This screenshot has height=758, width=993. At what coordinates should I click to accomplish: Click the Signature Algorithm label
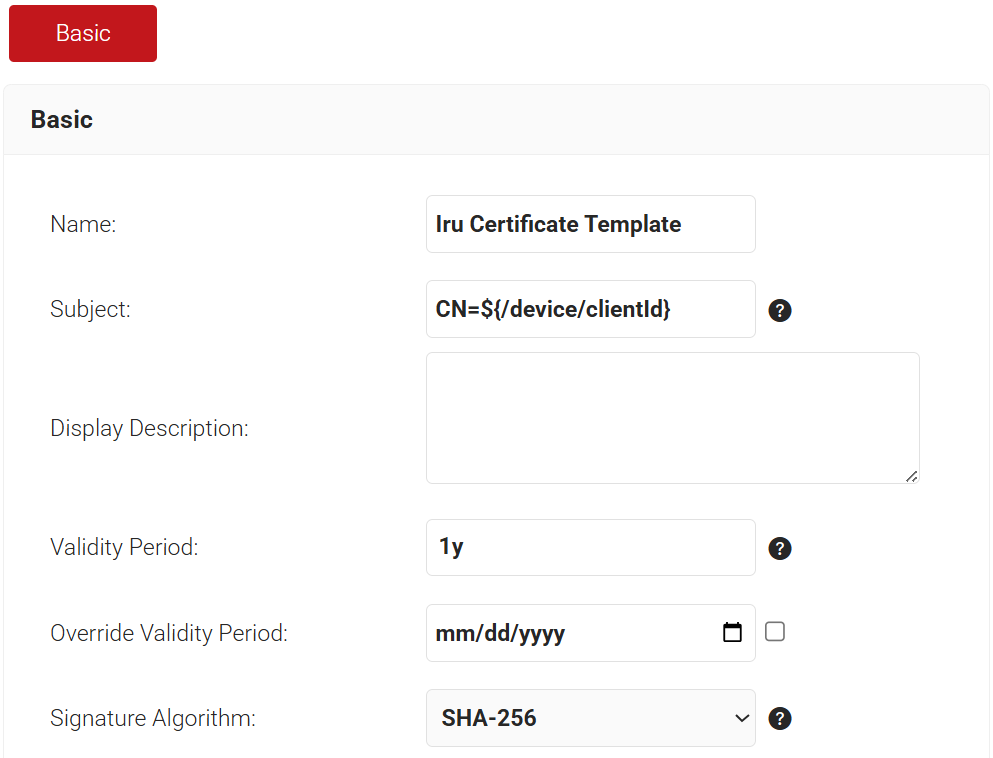153,719
